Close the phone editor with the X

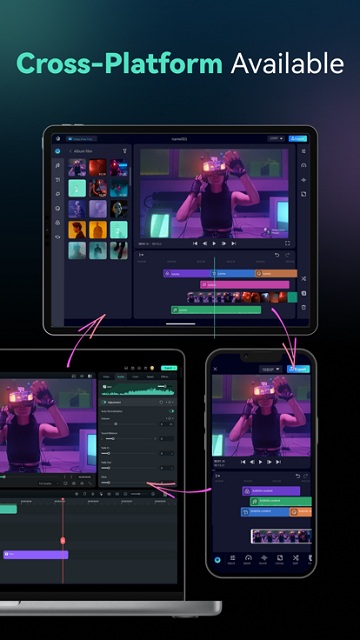coord(216,369)
